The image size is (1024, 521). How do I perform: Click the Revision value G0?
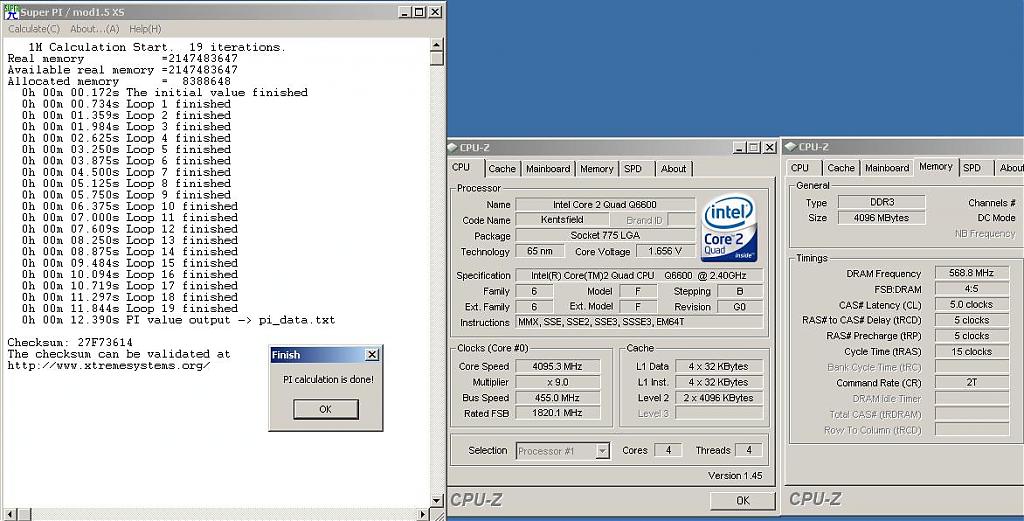pos(740,307)
